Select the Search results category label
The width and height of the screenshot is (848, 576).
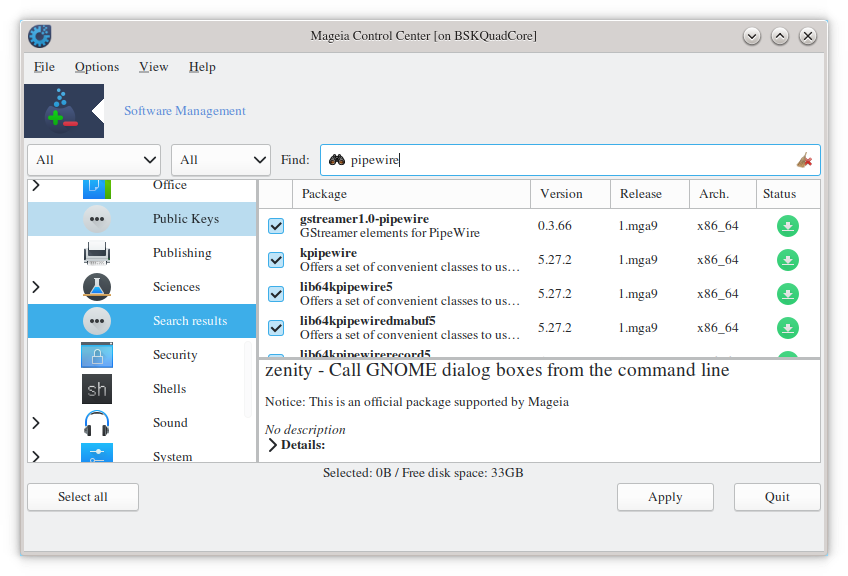(x=190, y=321)
